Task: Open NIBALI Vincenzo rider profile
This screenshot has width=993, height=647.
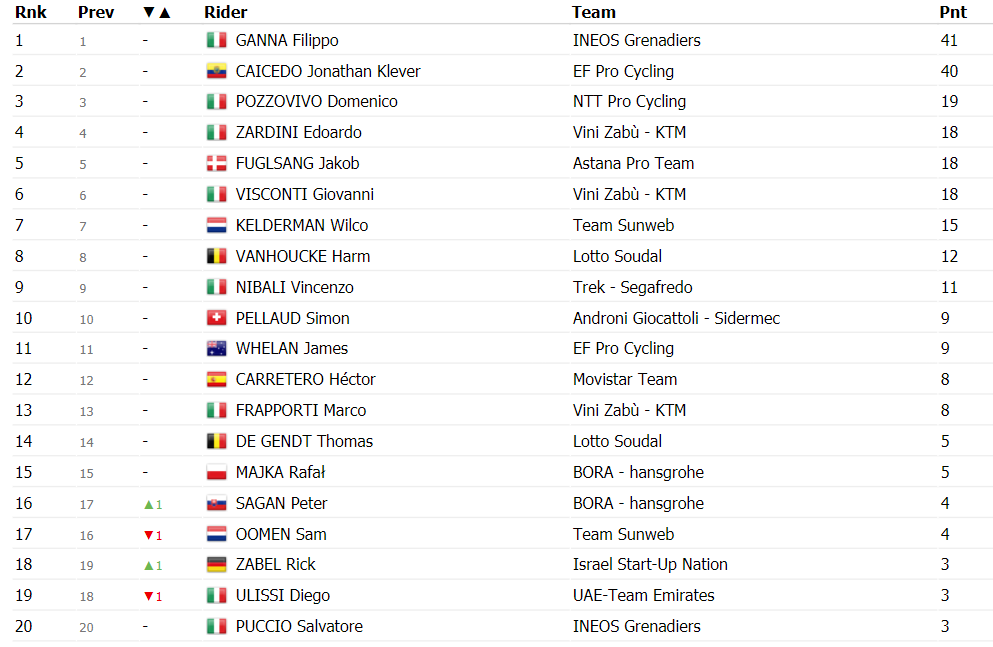Action: (x=294, y=287)
